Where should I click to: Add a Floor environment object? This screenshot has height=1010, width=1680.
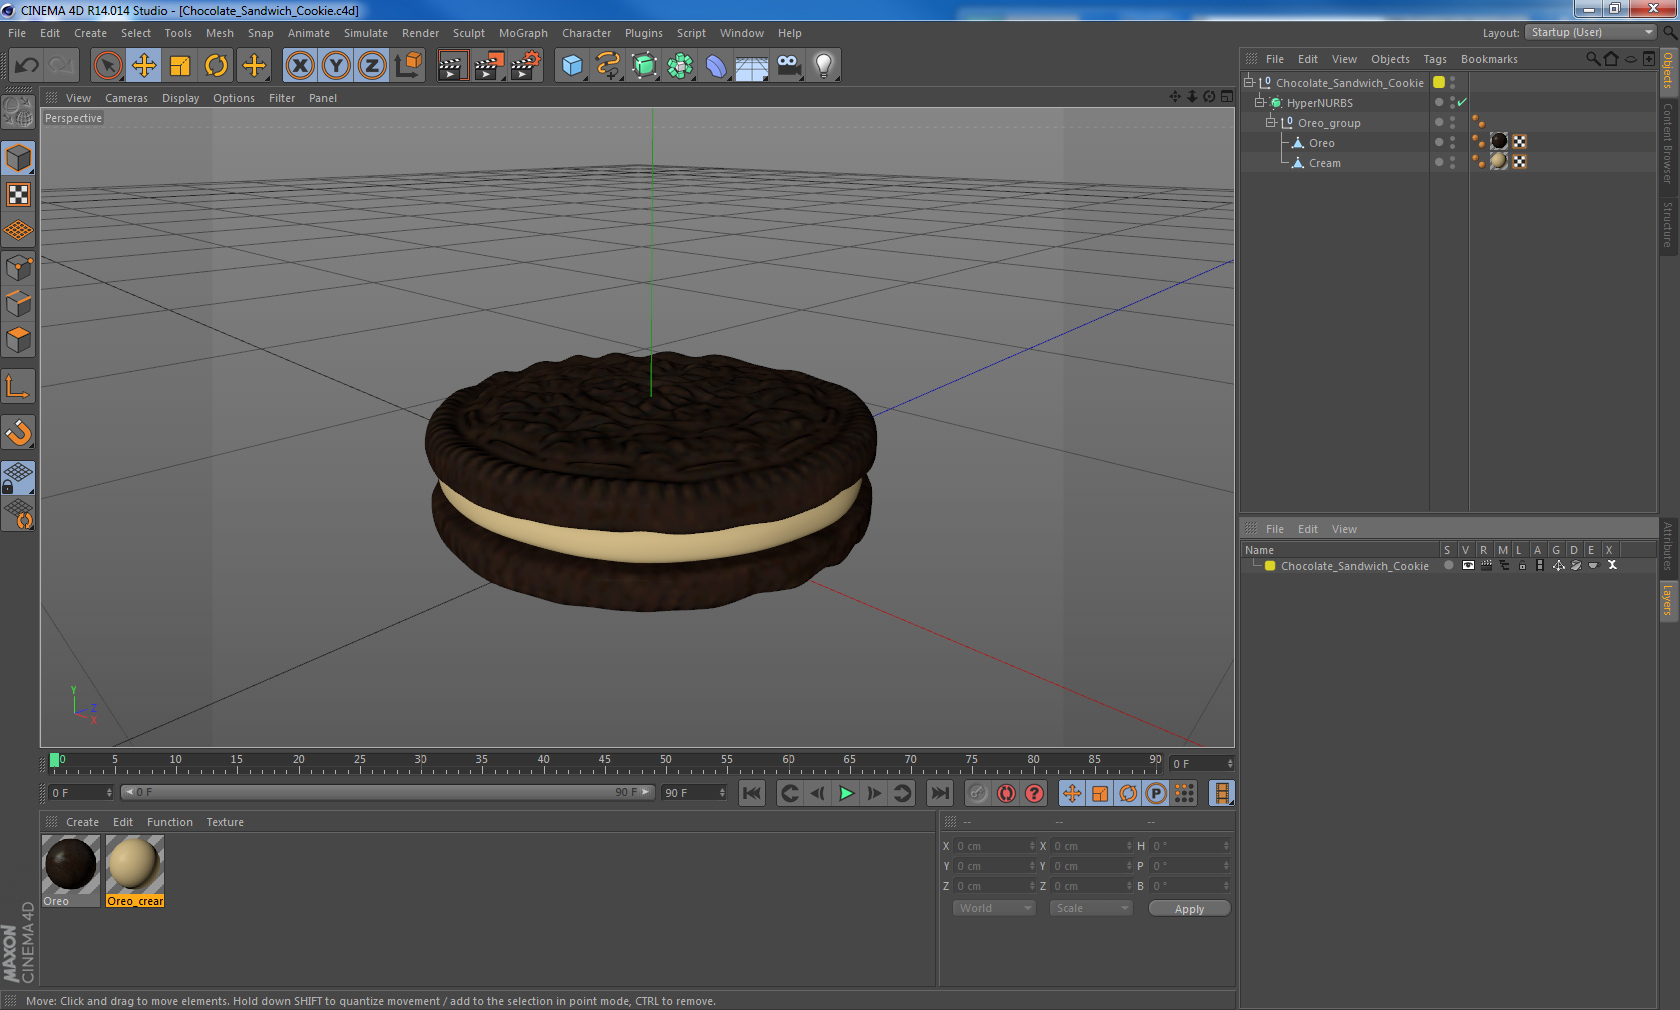(x=752, y=66)
